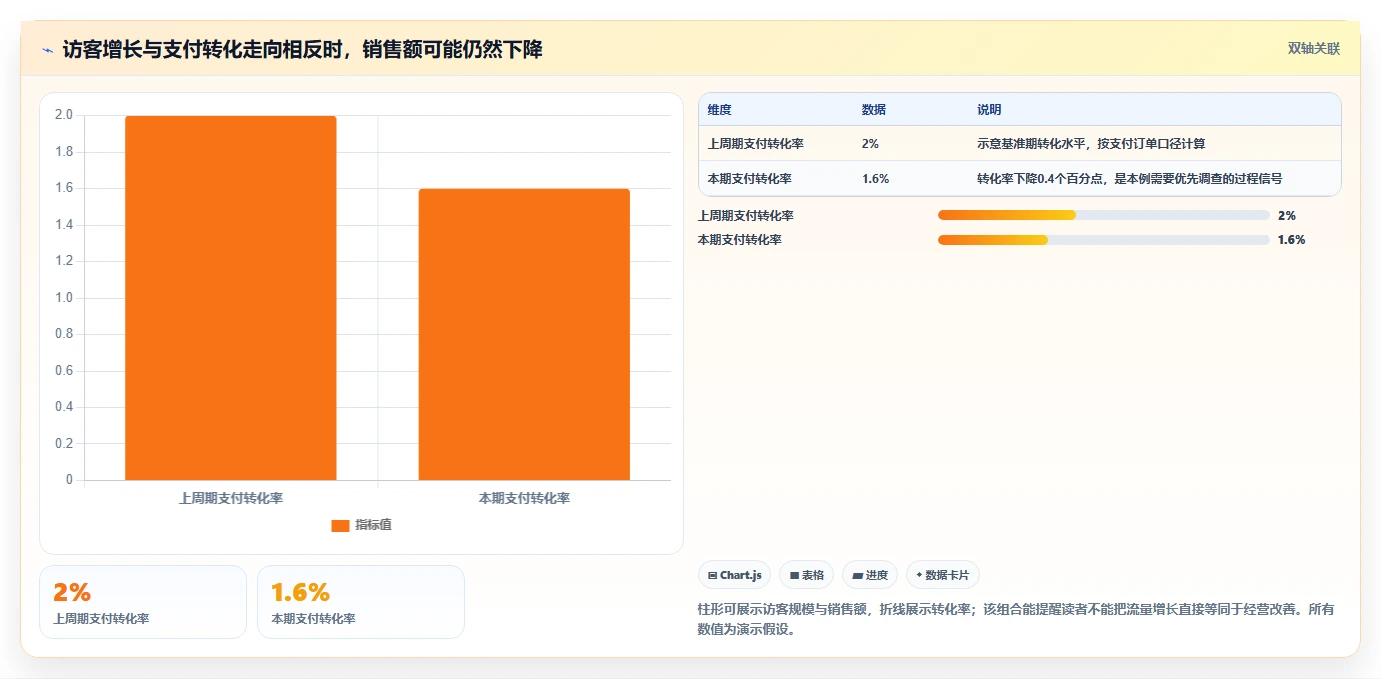The height and width of the screenshot is (679, 1381).
Task: Click the 数据 column header
Action: (x=873, y=110)
